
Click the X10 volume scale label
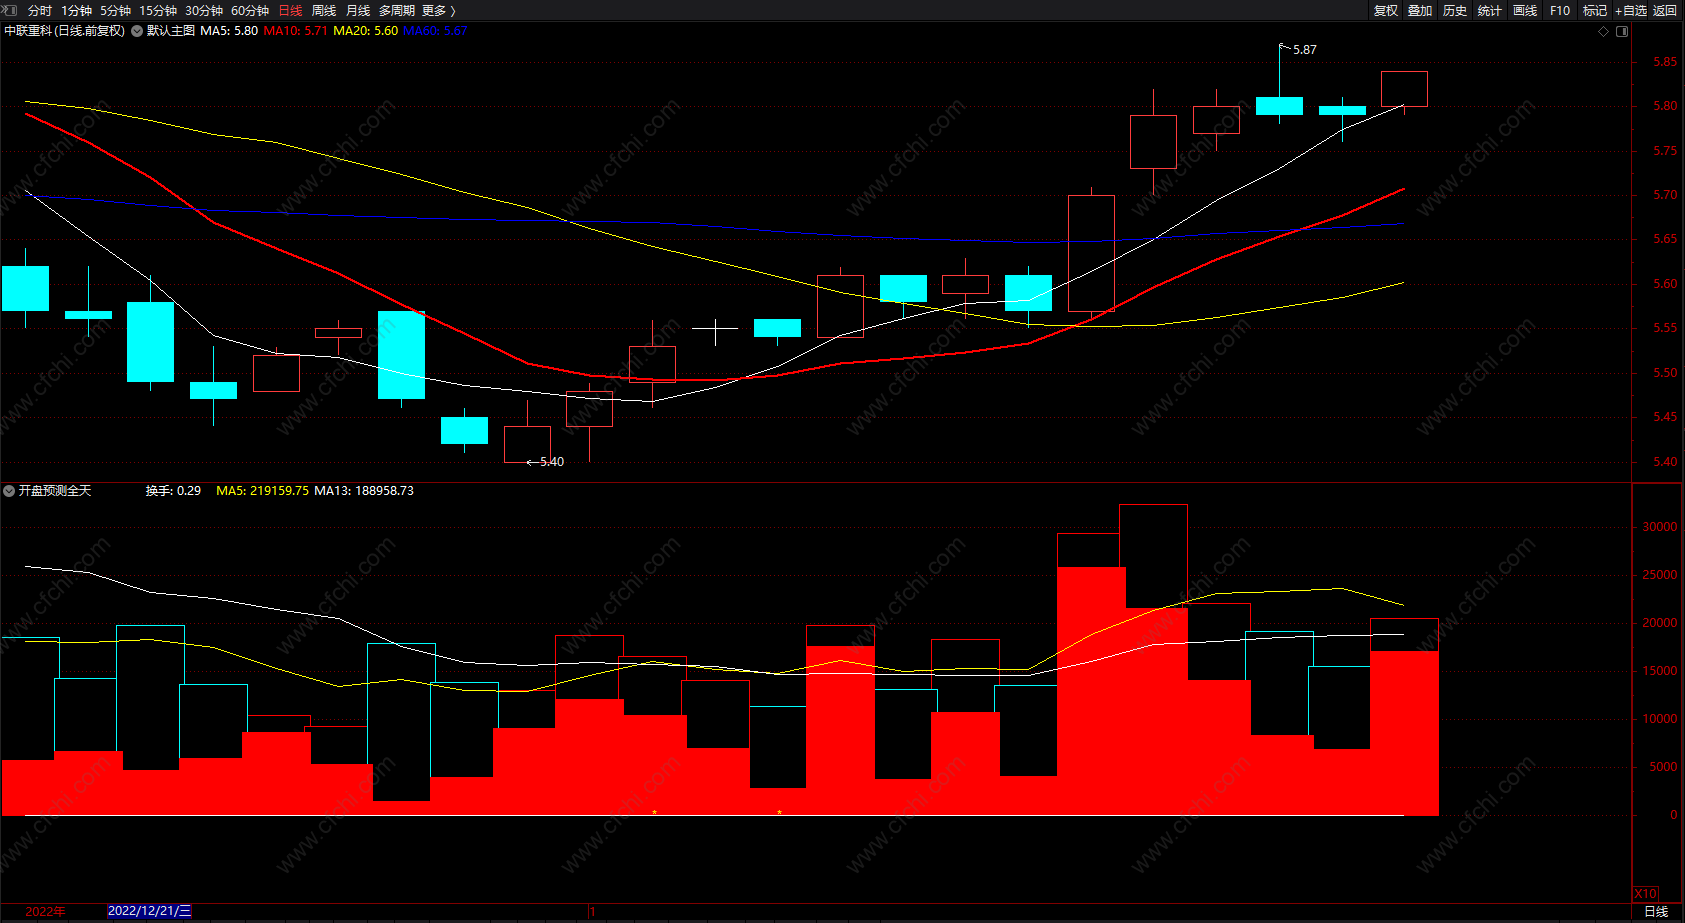(1646, 893)
